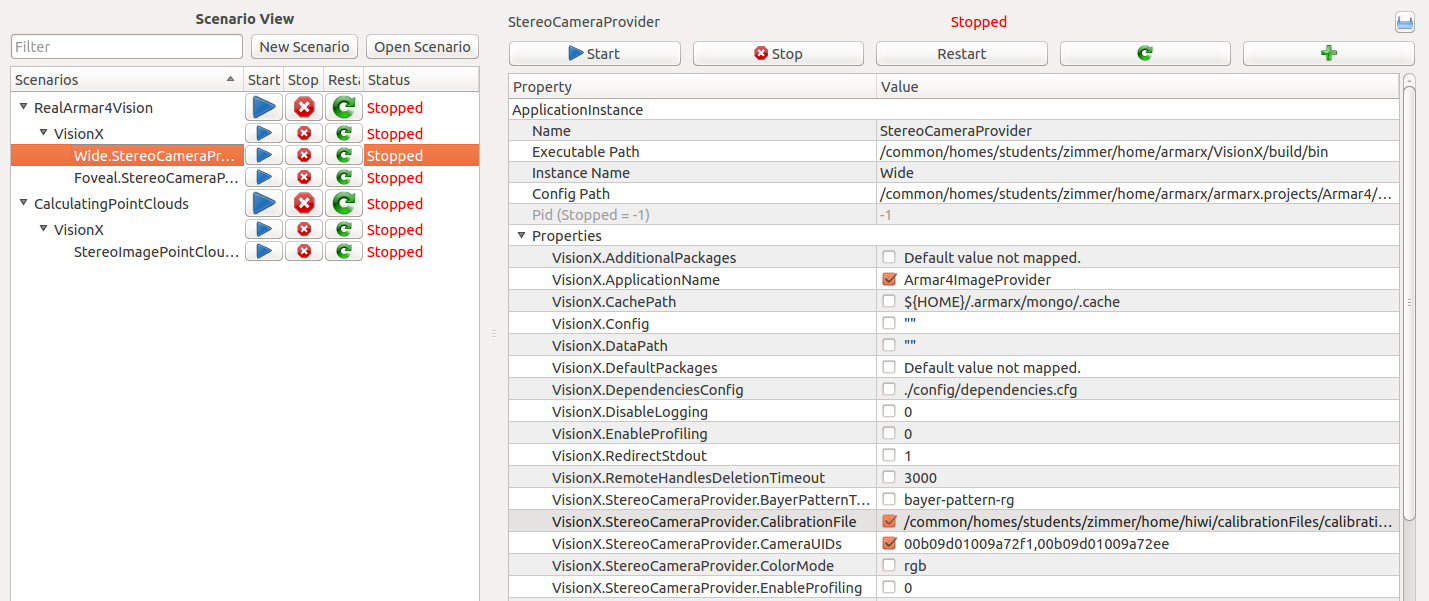
Task: Stop the RealArmar4Vision scenario
Action: point(304,107)
